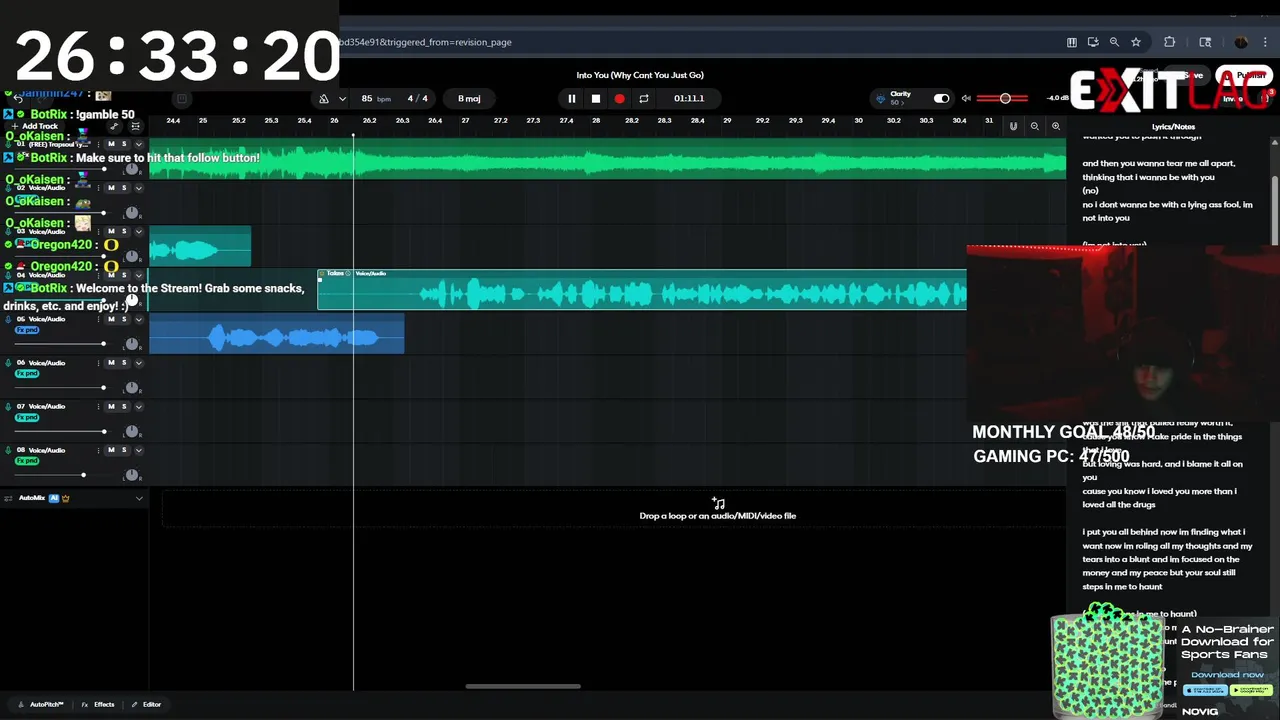The height and width of the screenshot is (720, 1280).
Task: Expand track 05 with its chevron
Action: 139,319
